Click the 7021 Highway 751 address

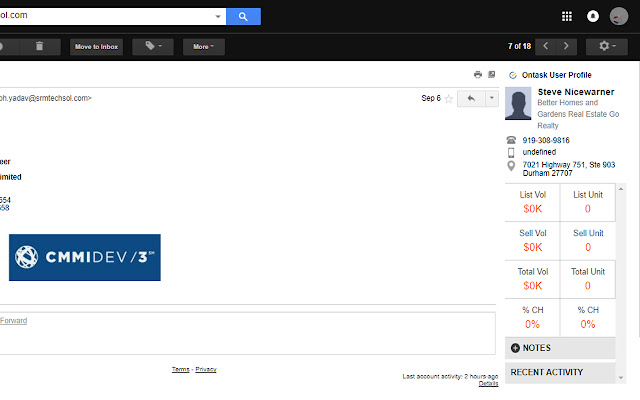click(x=569, y=169)
